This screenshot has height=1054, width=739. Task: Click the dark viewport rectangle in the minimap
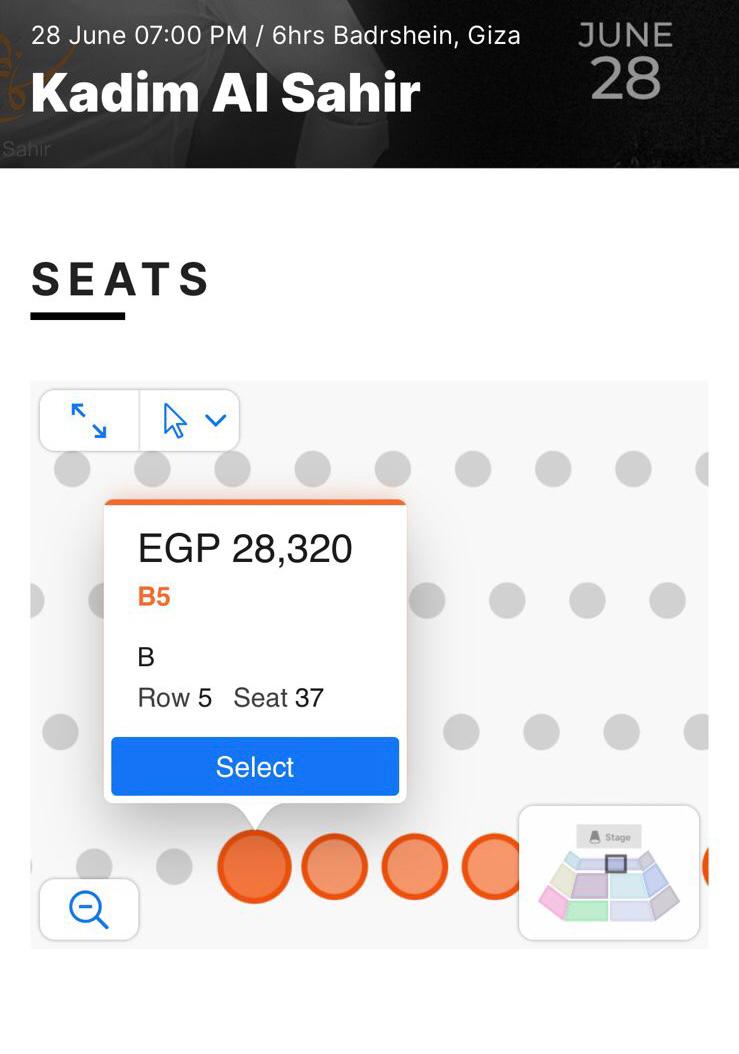(616, 863)
